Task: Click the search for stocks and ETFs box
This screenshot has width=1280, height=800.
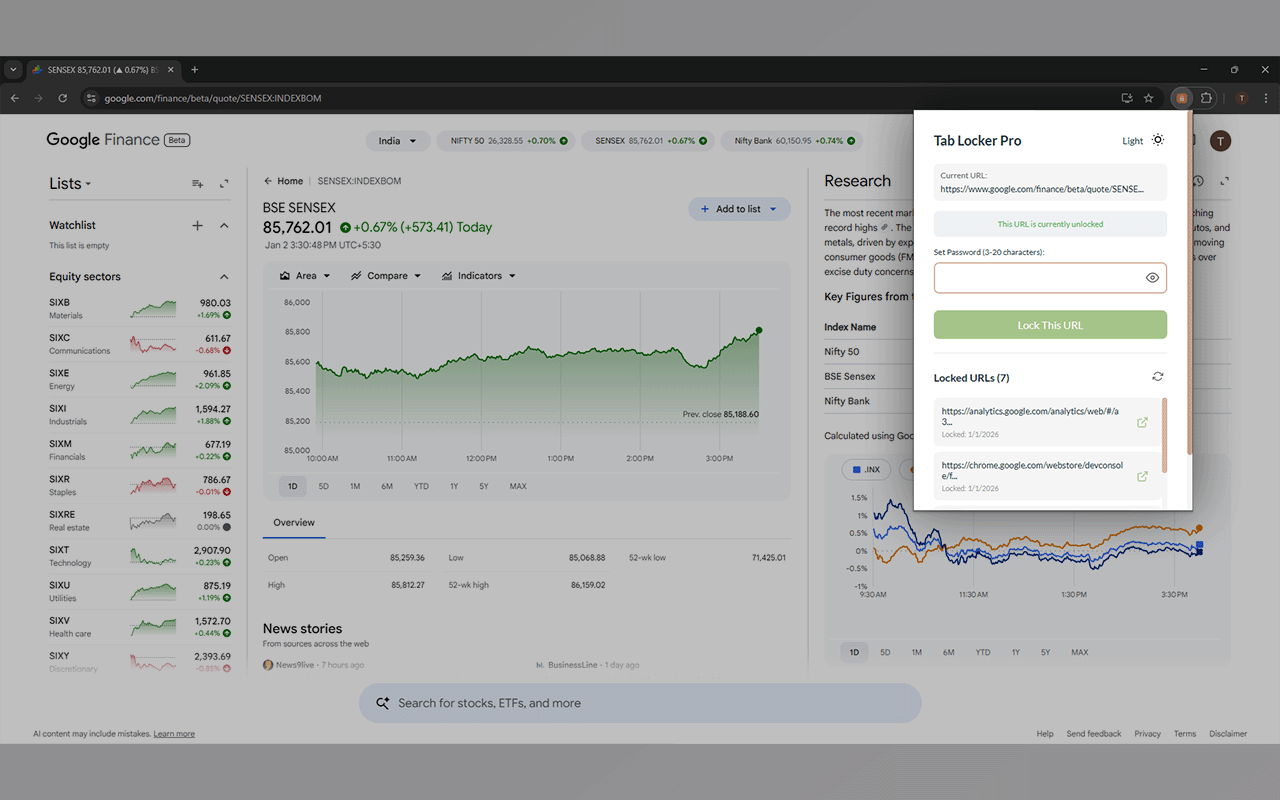Action: pyautogui.click(x=640, y=703)
